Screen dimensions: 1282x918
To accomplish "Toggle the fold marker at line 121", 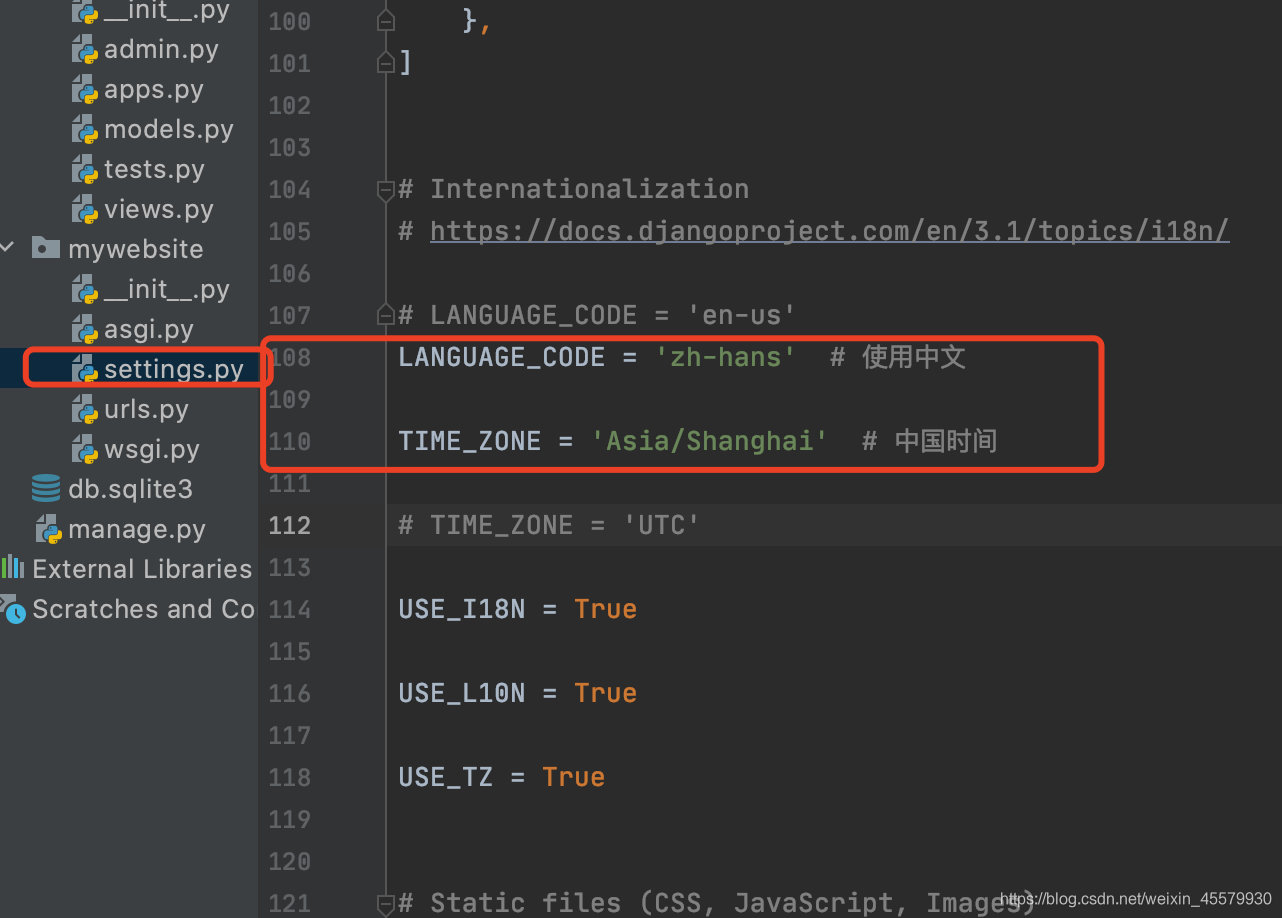I will 386,903.
